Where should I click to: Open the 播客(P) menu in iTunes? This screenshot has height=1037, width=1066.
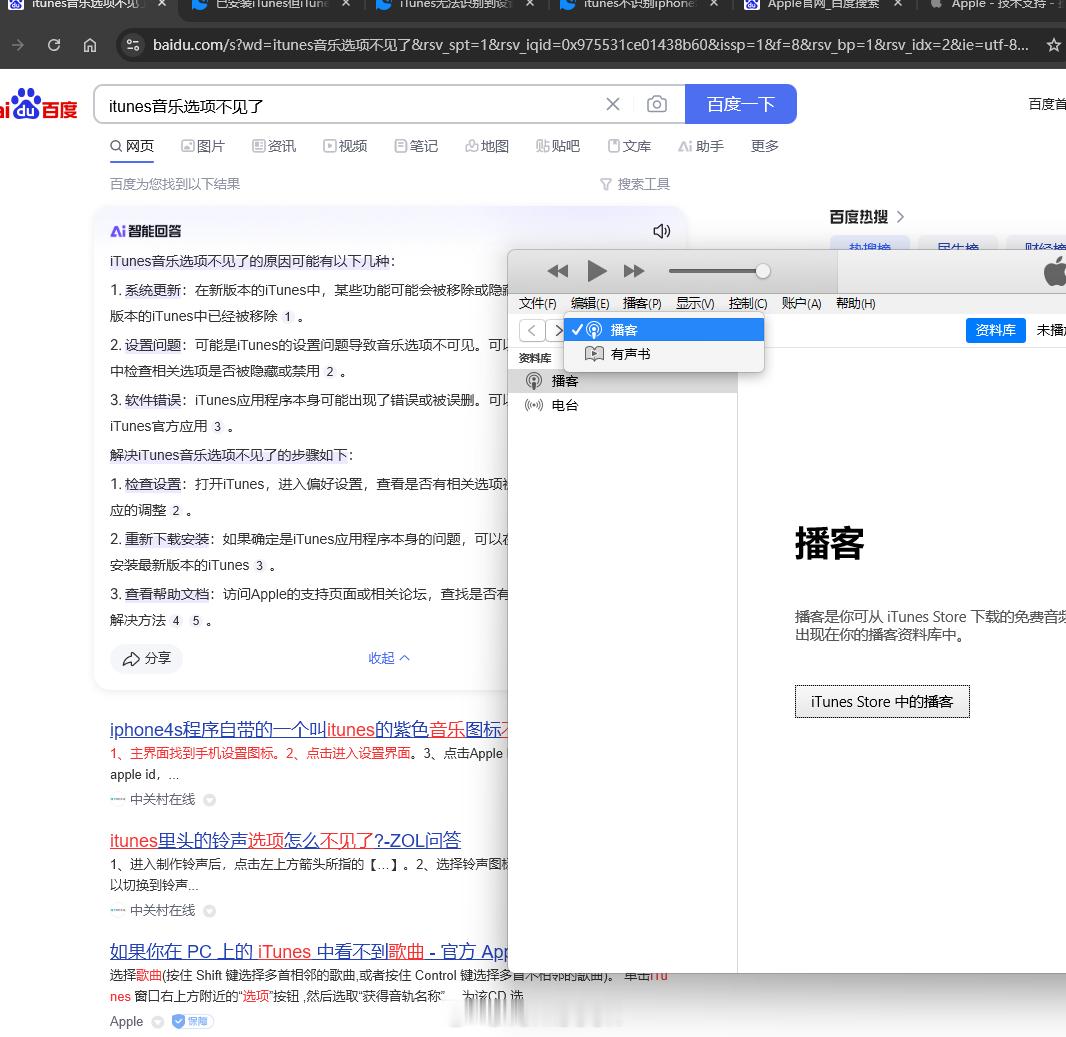642,303
